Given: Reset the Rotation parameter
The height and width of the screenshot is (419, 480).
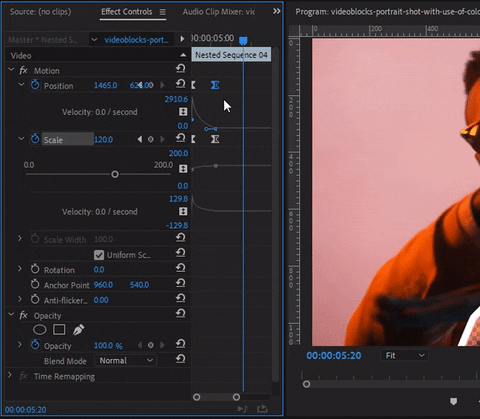Looking at the screenshot, I should 180,268.
